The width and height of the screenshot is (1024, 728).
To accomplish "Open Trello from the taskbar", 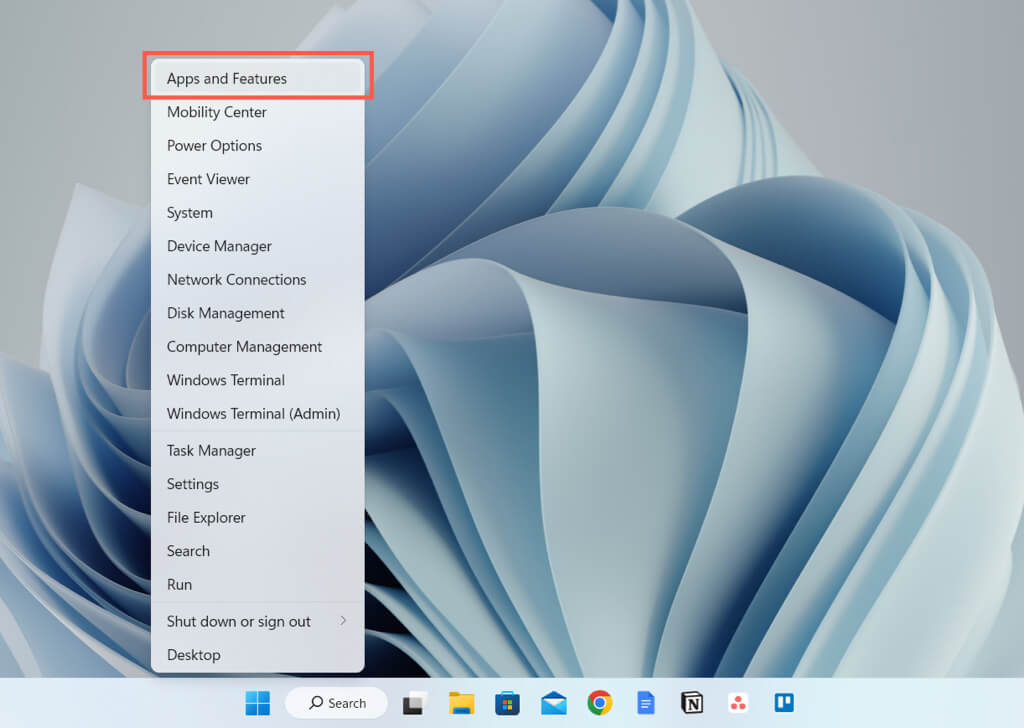I will click(784, 703).
